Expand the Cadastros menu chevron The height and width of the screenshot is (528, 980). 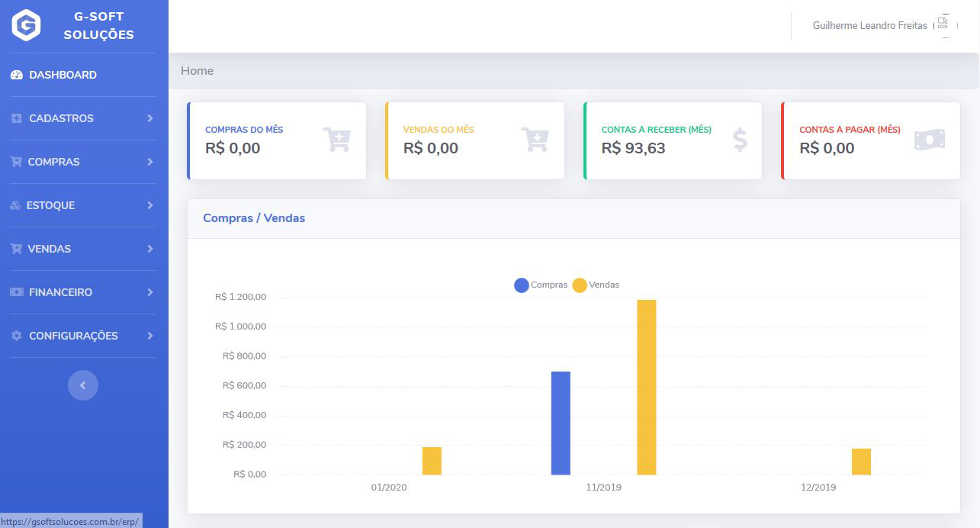tap(149, 119)
